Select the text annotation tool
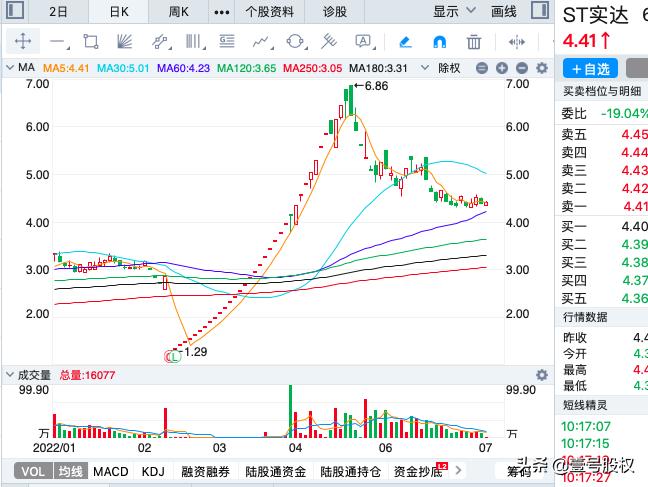The height and width of the screenshot is (487, 648). pyautogui.click(x=364, y=42)
